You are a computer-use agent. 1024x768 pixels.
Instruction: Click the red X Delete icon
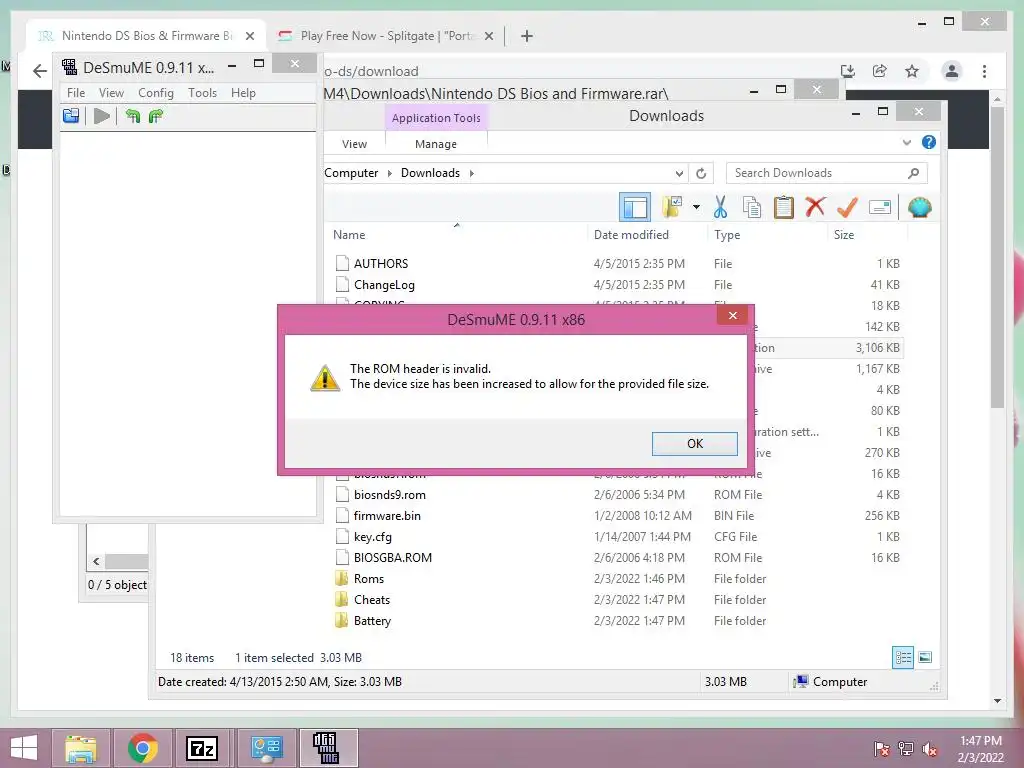coord(815,208)
